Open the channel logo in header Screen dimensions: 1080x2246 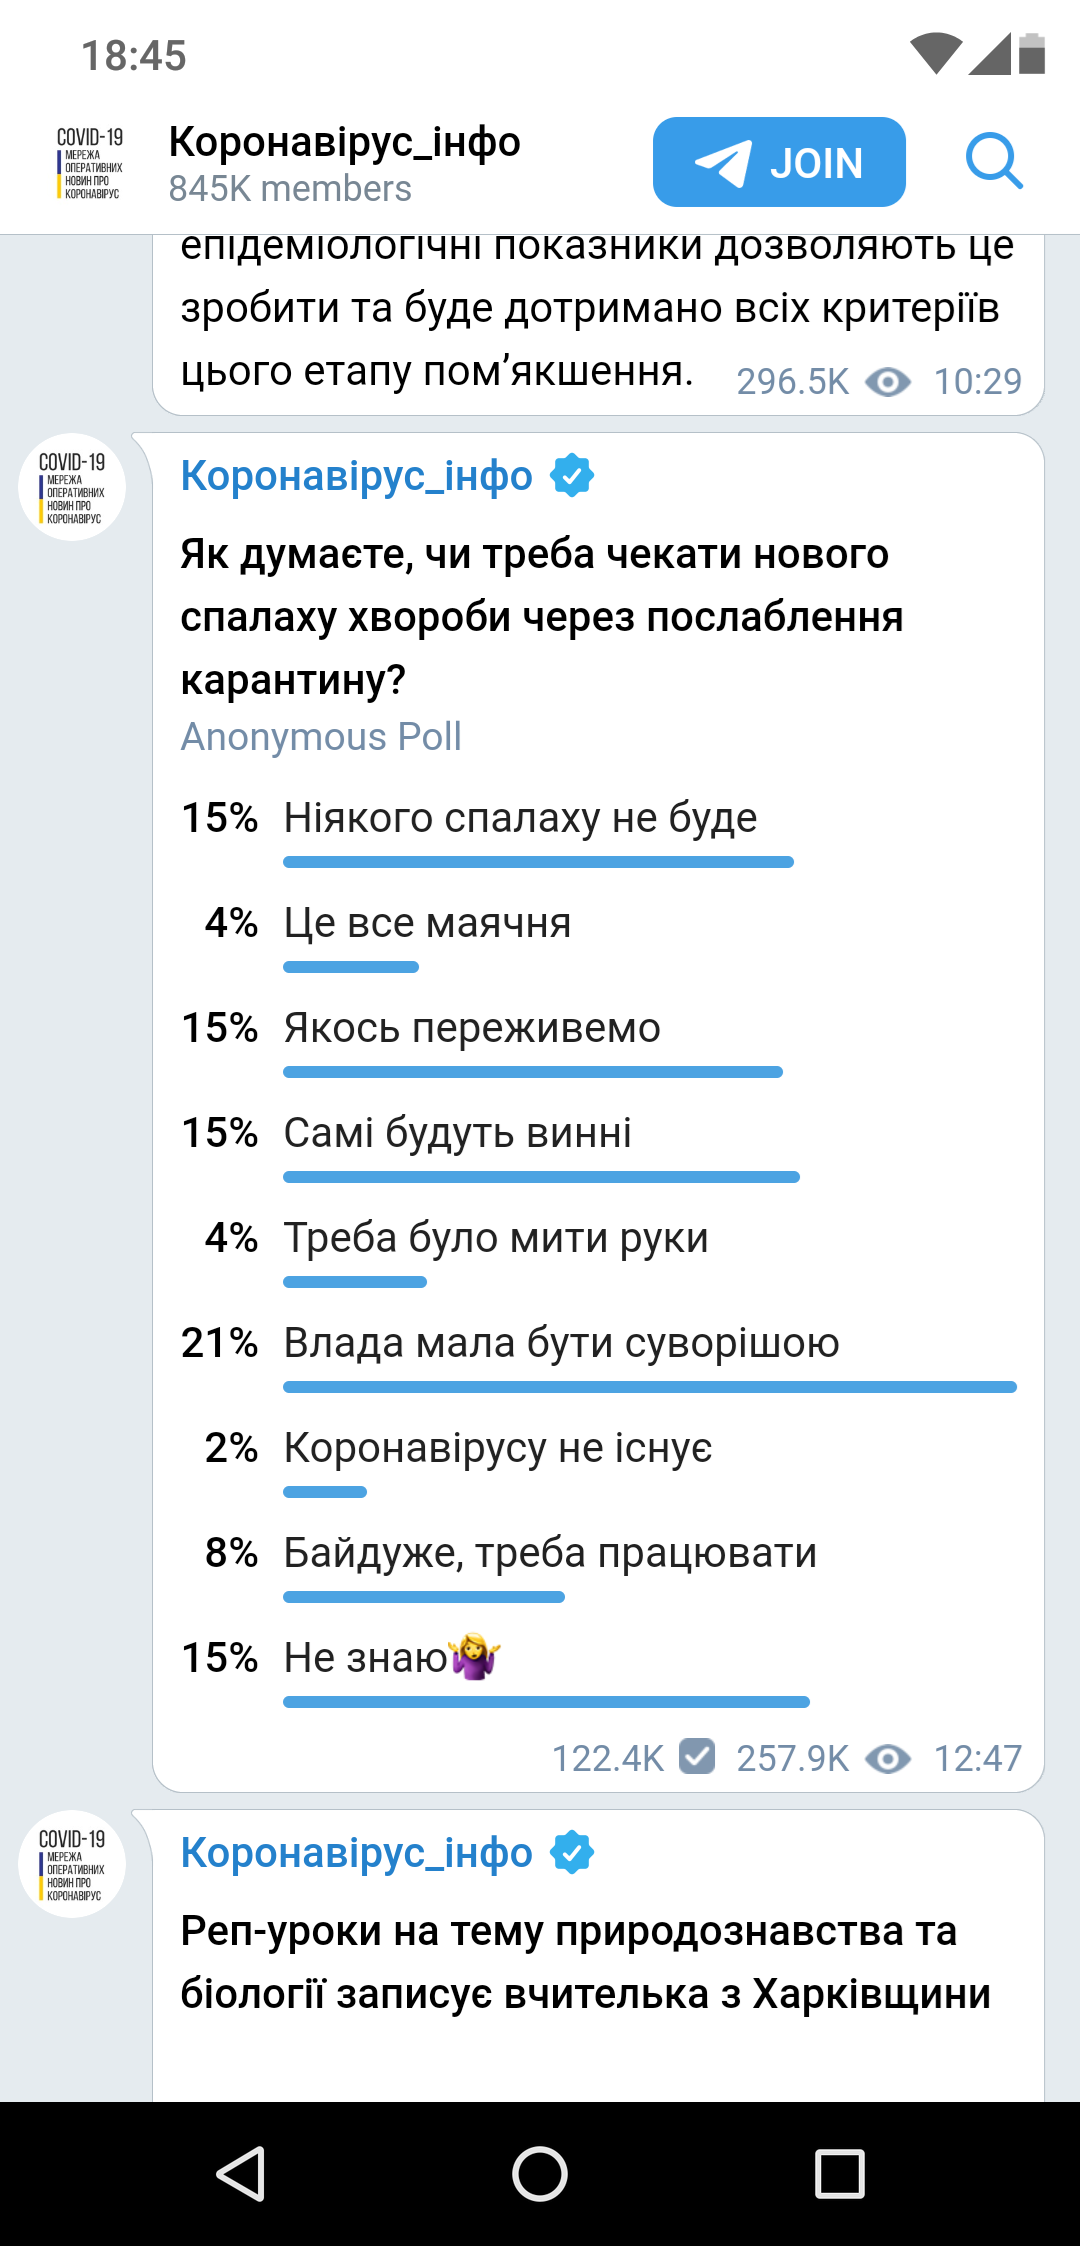[x=90, y=163]
